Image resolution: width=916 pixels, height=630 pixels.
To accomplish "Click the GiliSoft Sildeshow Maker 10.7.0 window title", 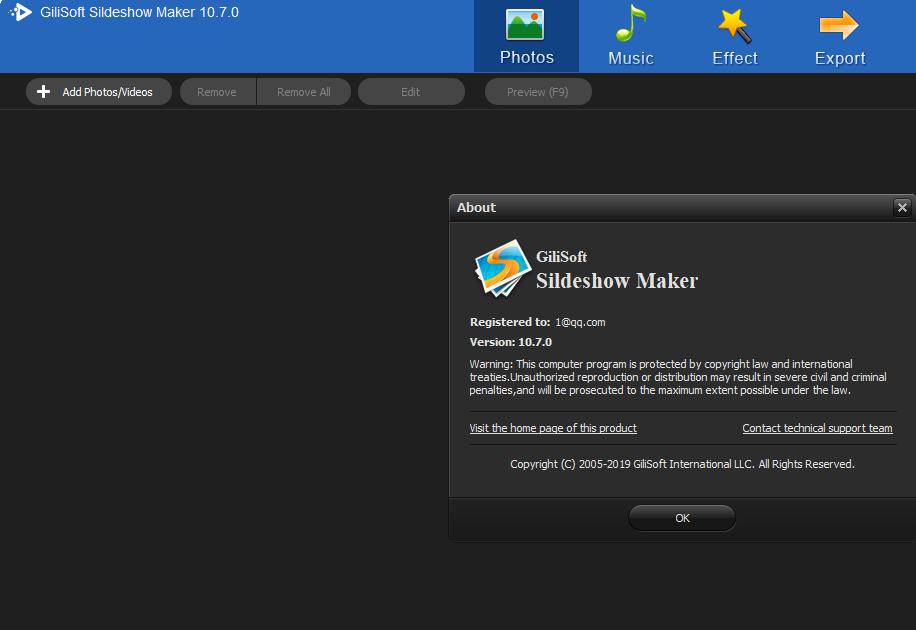I will point(139,12).
